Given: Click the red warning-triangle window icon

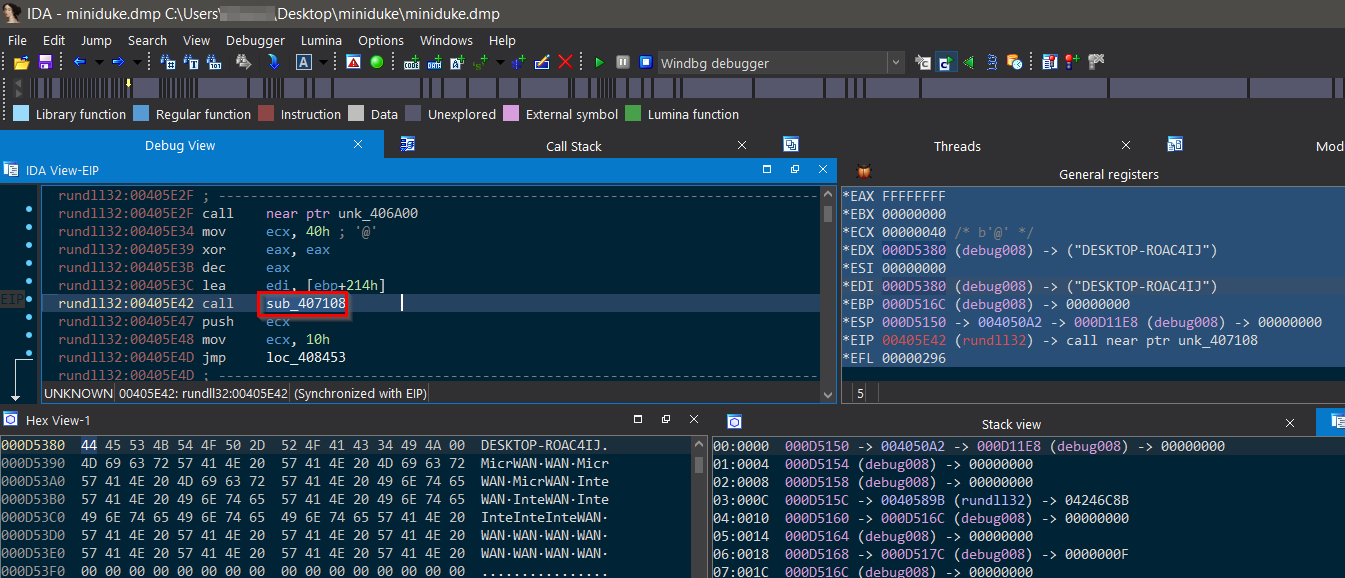Looking at the screenshot, I should (353, 62).
